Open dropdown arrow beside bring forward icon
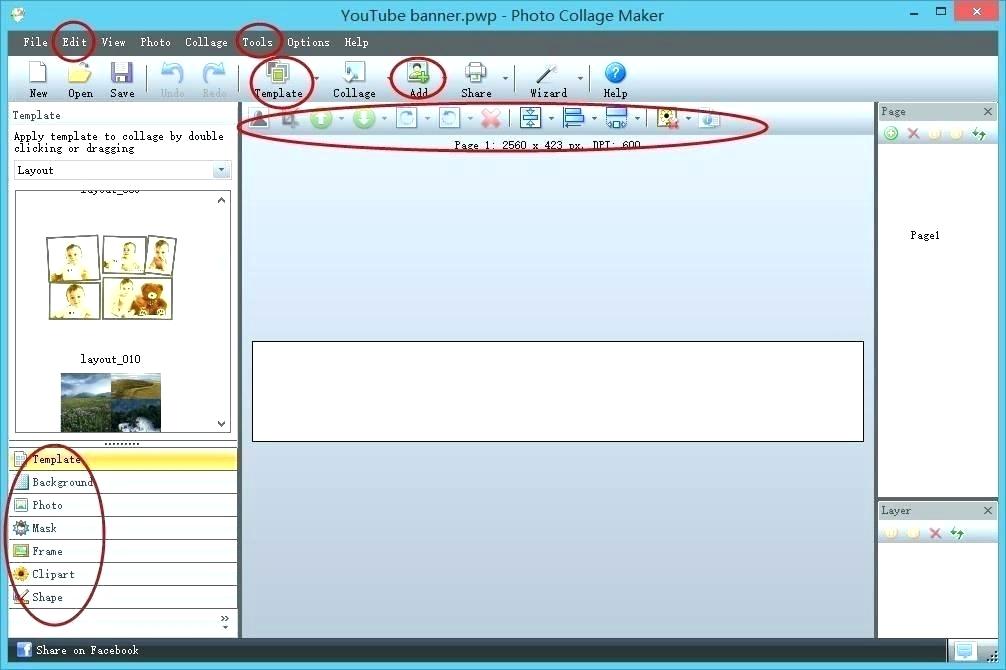The image size is (1006, 670). (341, 119)
